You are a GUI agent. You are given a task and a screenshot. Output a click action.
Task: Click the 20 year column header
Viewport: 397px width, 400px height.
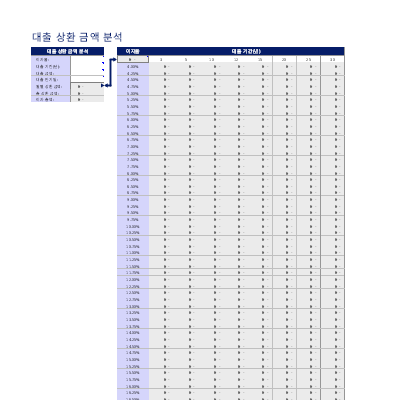tap(284, 59)
